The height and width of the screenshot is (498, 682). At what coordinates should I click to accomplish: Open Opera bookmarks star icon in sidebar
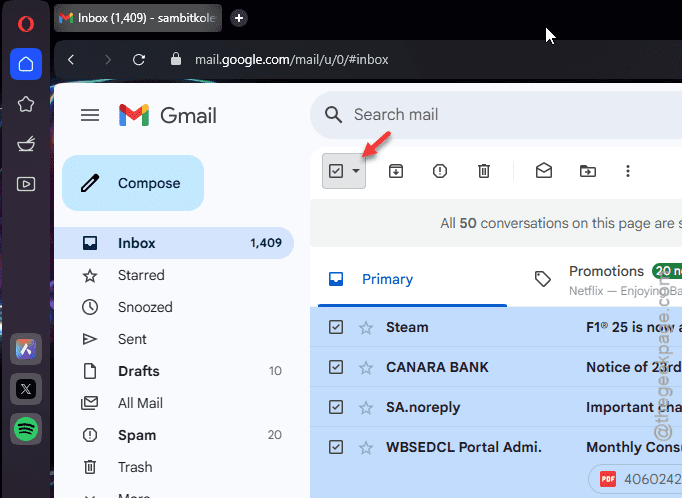(x=26, y=104)
